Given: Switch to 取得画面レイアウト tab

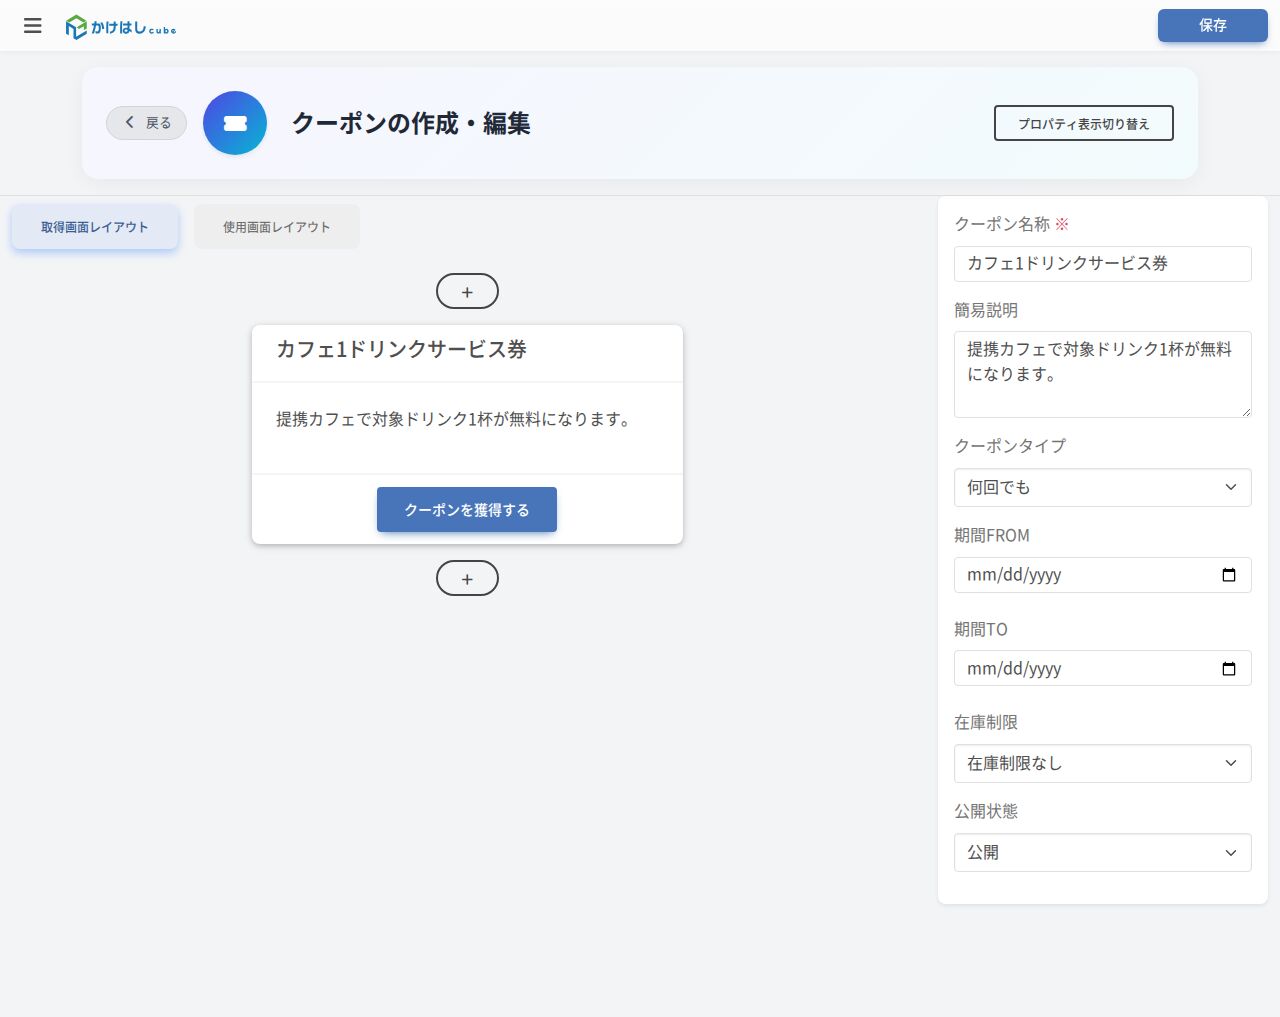Looking at the screenshot, I should click(95, 227).
